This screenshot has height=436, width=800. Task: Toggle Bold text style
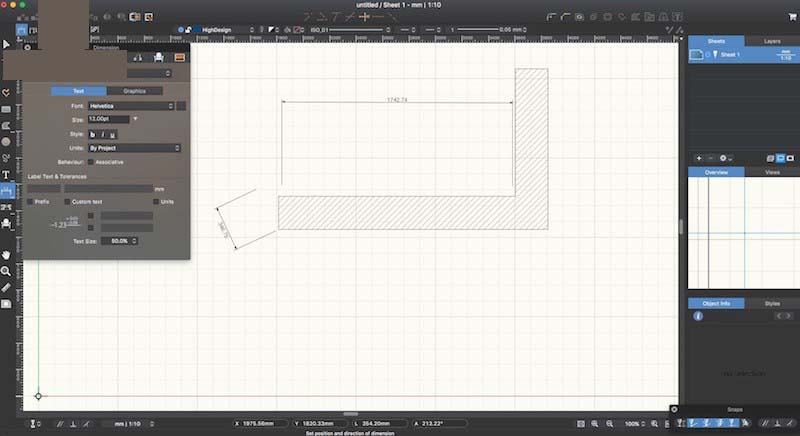(x=92, y=135)
